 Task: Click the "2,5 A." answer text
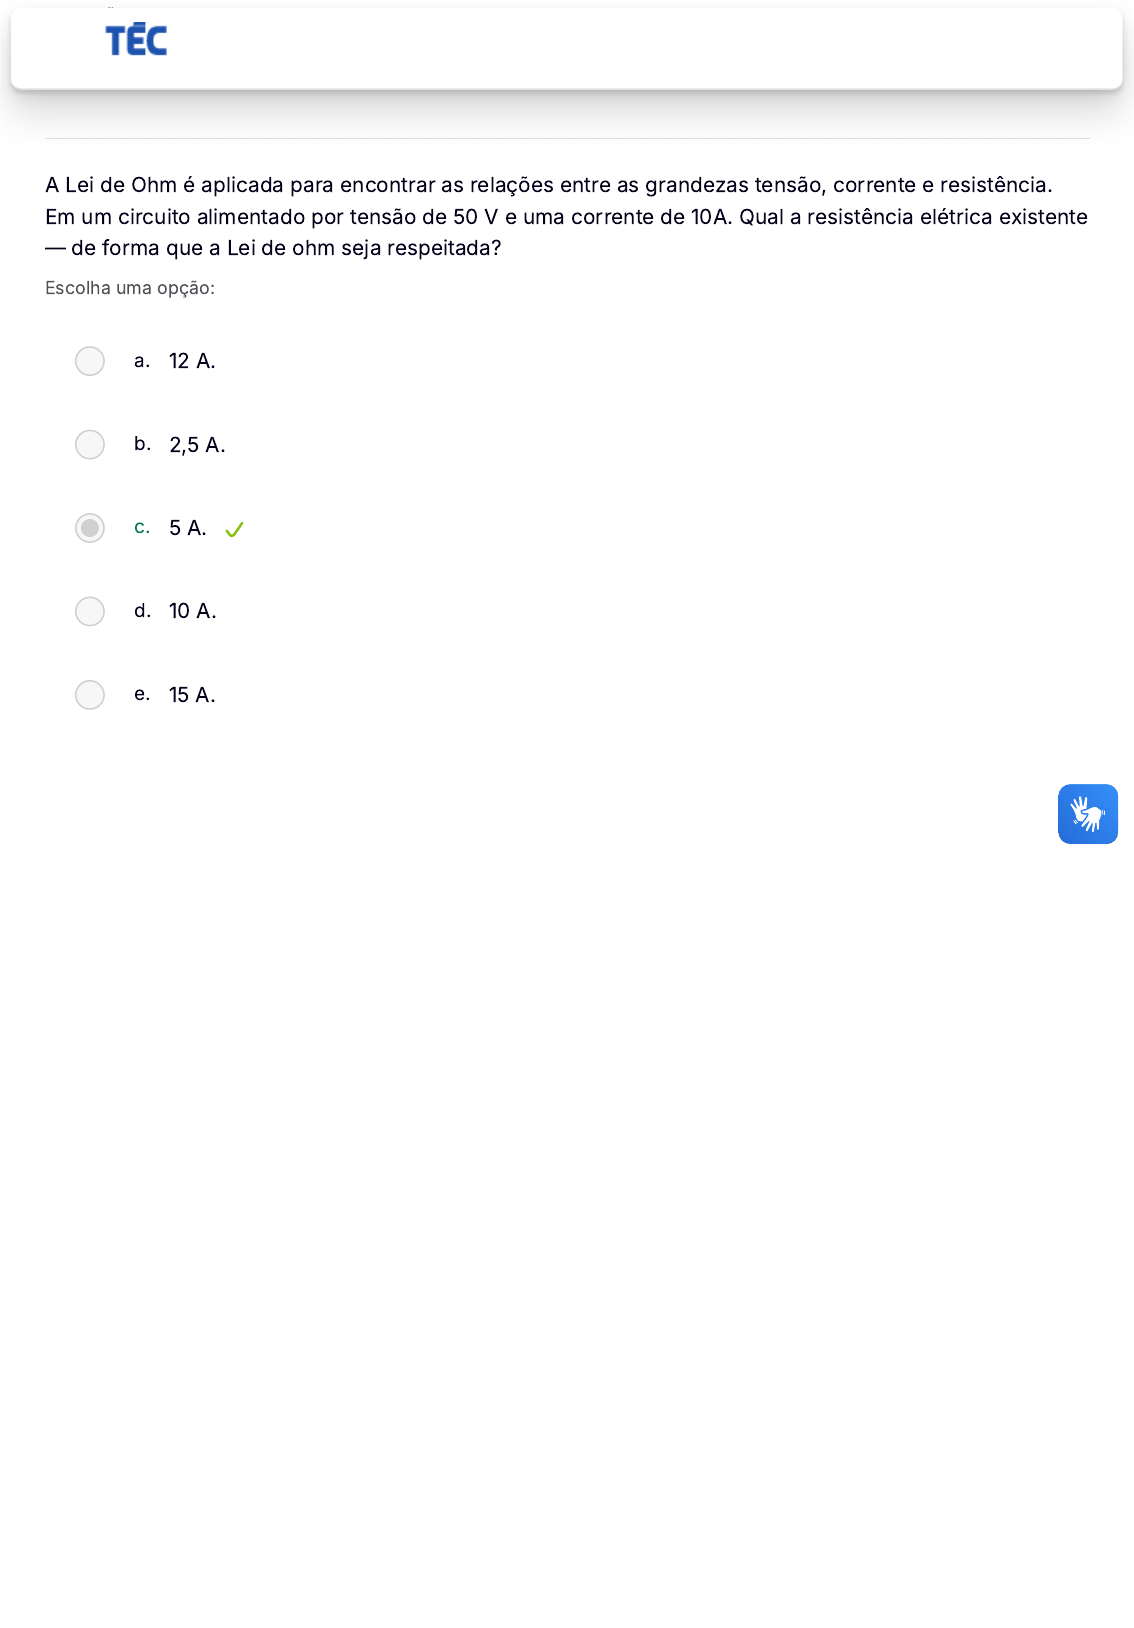[x=197, y=445]
